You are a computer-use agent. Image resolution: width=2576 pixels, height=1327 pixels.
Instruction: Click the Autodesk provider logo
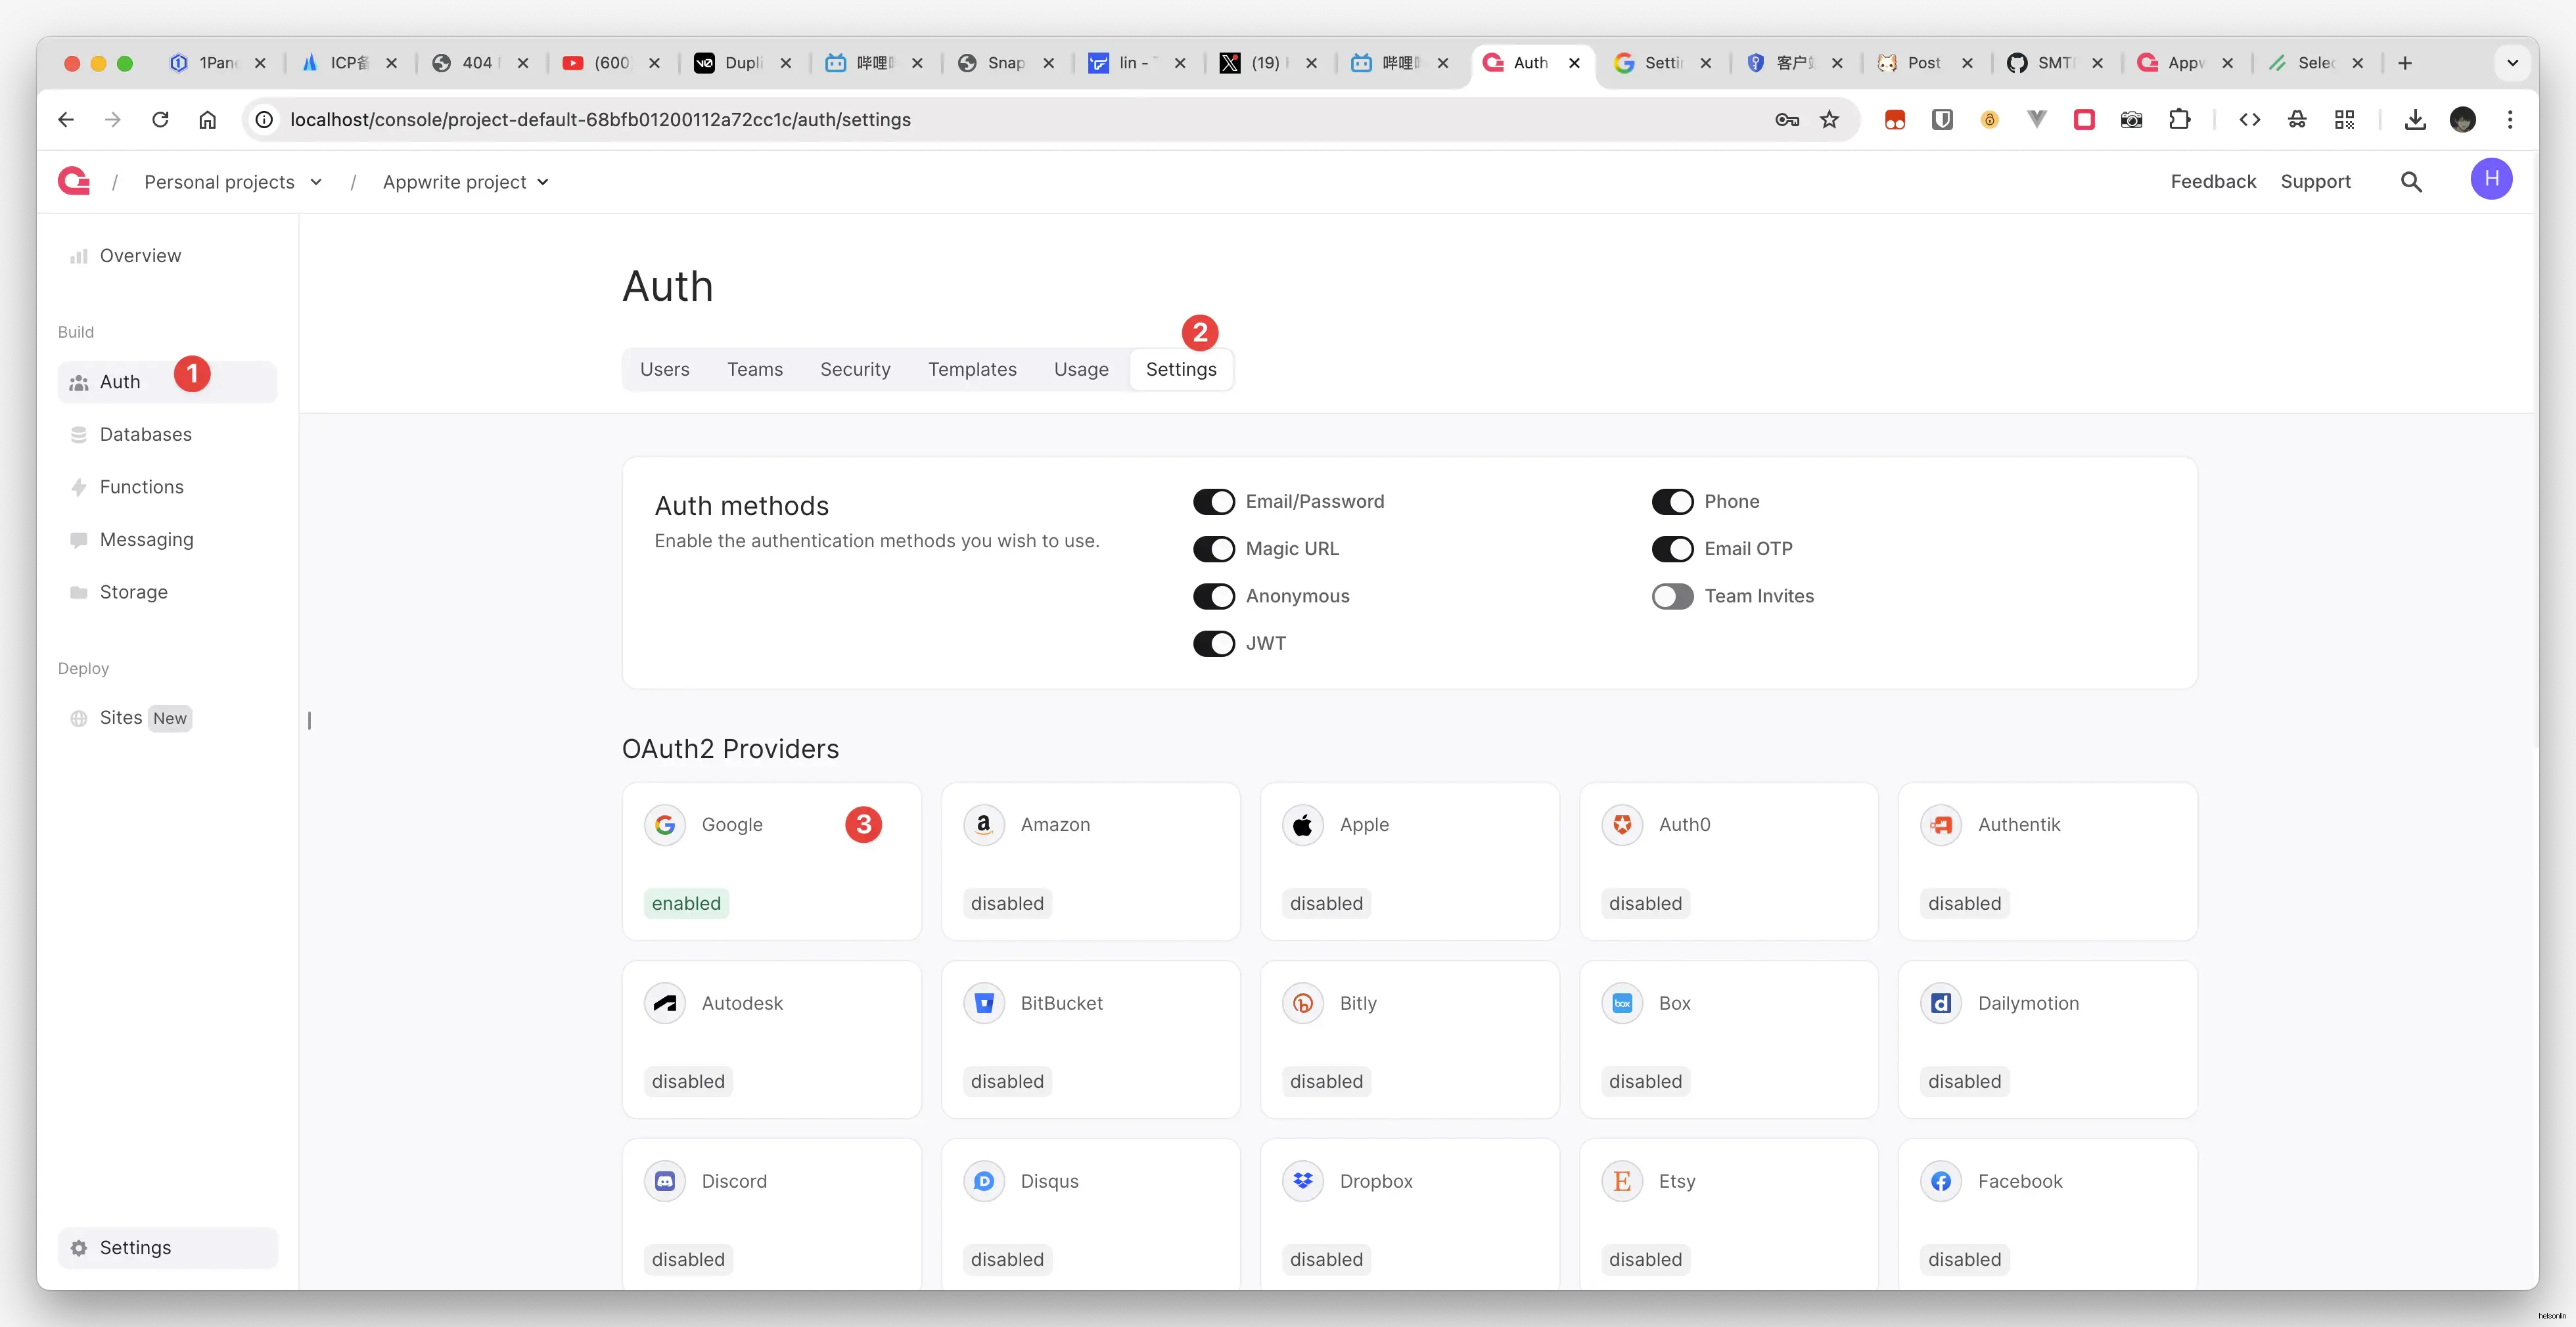[x=665, y=1003]
